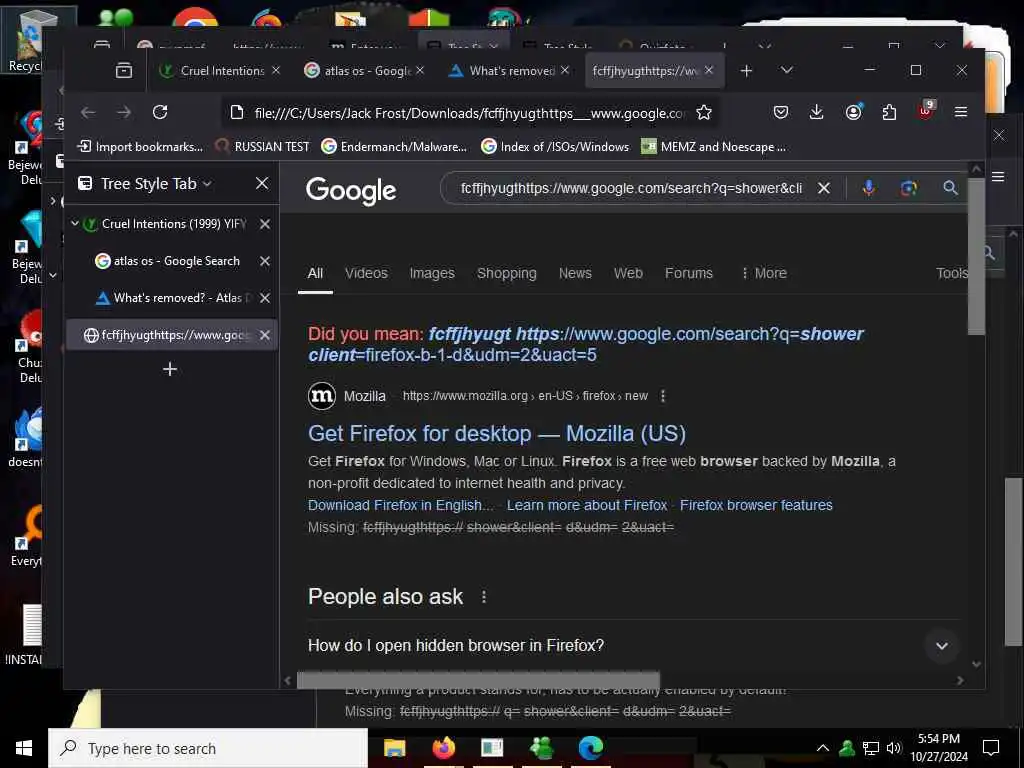
Task: Select the Images search filter
Action: [x=432, y=273]
